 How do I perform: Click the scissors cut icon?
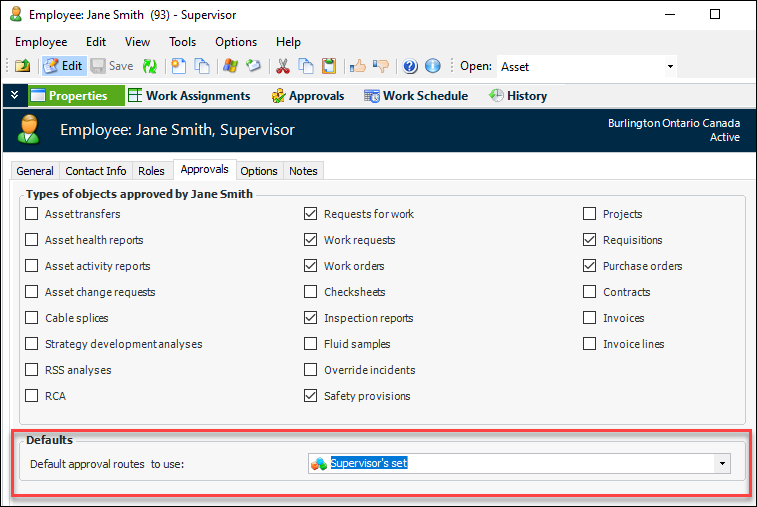click(x=282, y=66)
